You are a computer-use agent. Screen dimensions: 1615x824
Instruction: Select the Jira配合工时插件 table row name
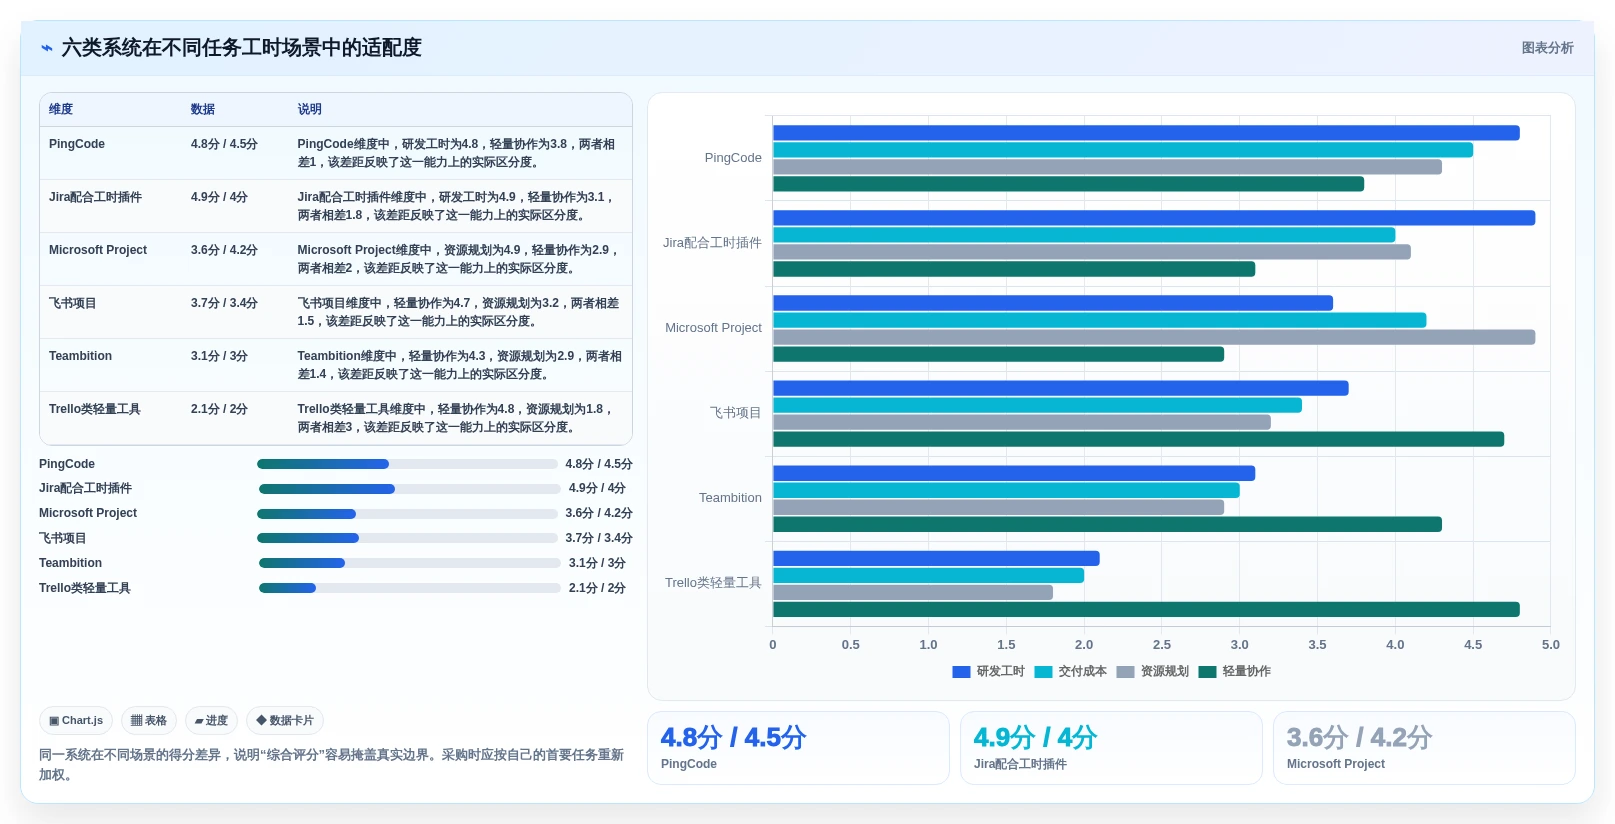click(95, 197)
